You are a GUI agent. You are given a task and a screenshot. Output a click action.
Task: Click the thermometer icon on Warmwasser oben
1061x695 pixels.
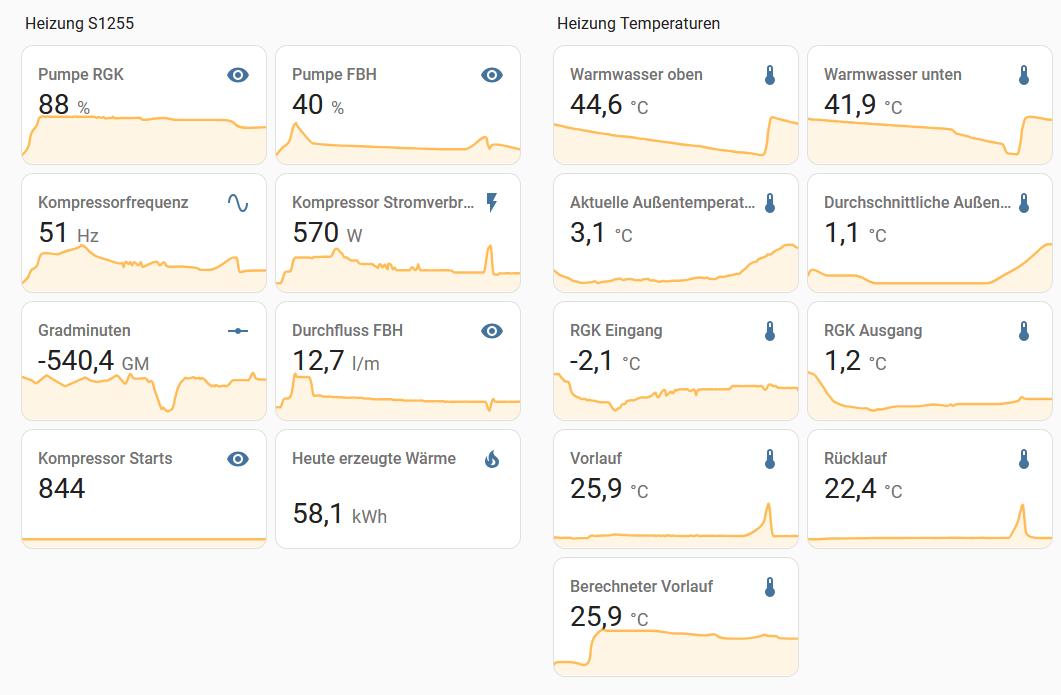click(x=770, y=75)
